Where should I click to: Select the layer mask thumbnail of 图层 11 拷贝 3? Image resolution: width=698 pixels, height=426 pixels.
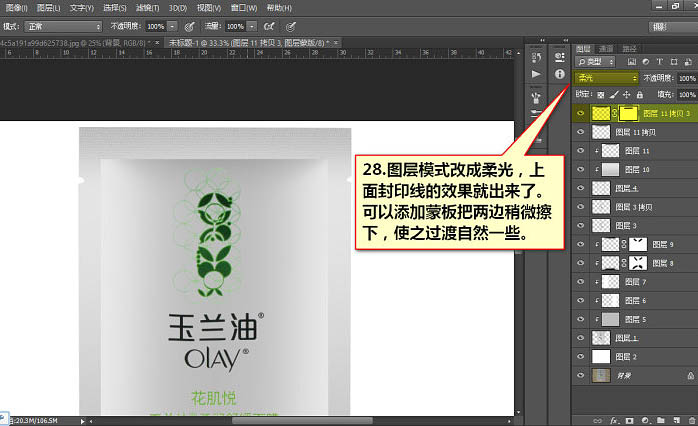pyautogui.click(x=628, y=113)
